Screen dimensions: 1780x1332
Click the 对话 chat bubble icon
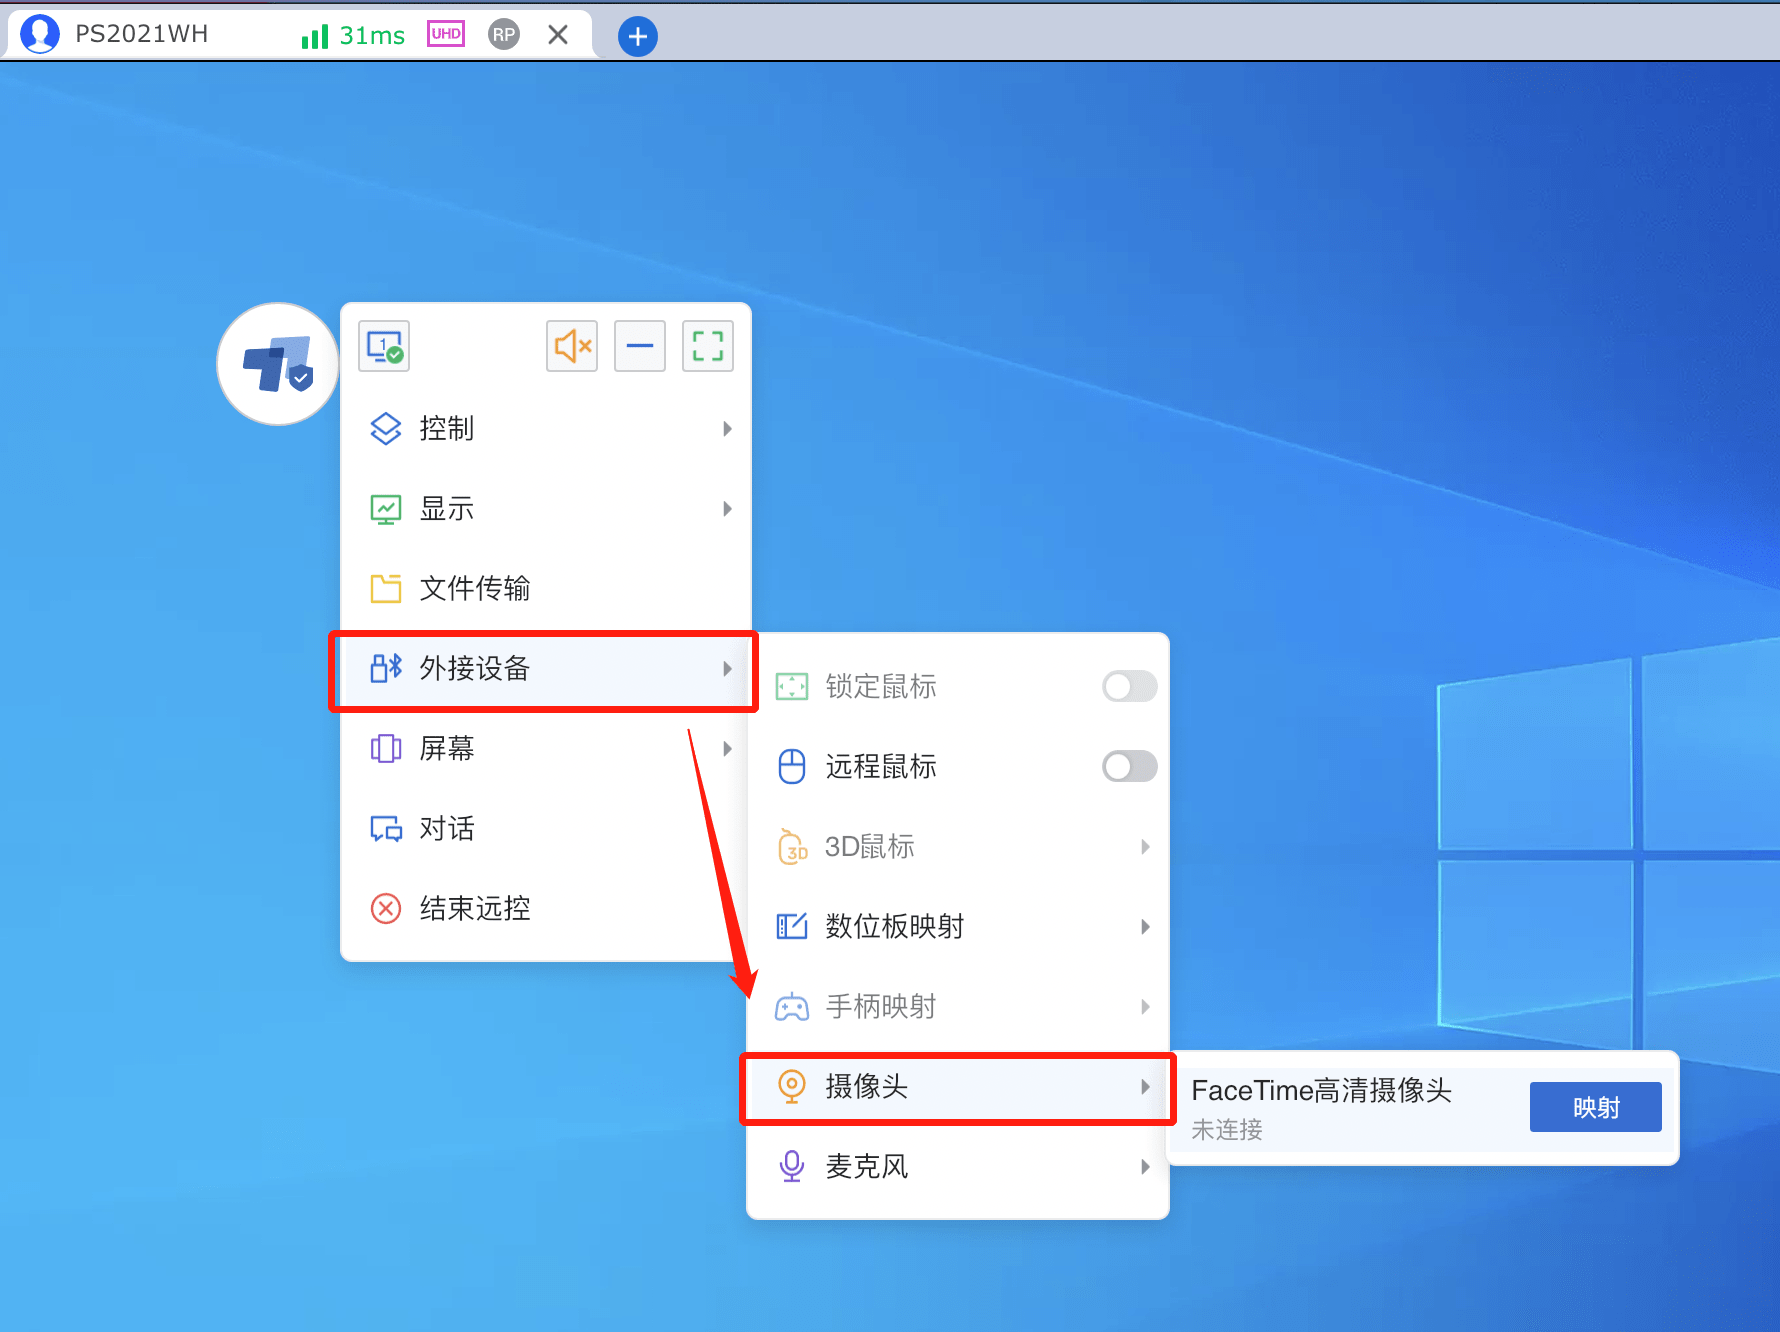[x=386, y=828]
